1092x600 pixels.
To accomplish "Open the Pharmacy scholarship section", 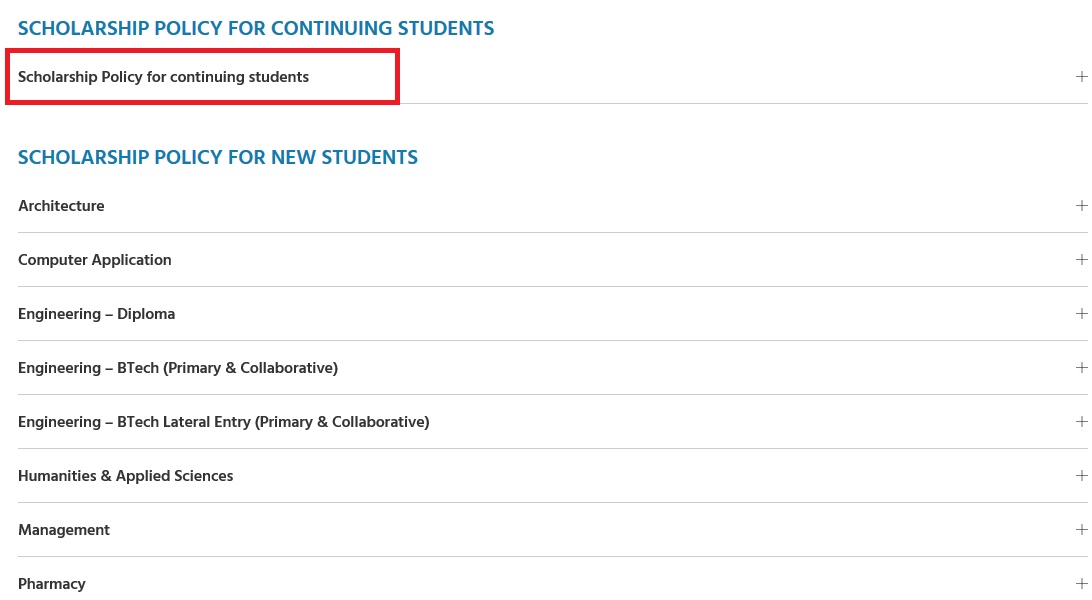I will 52,584.
